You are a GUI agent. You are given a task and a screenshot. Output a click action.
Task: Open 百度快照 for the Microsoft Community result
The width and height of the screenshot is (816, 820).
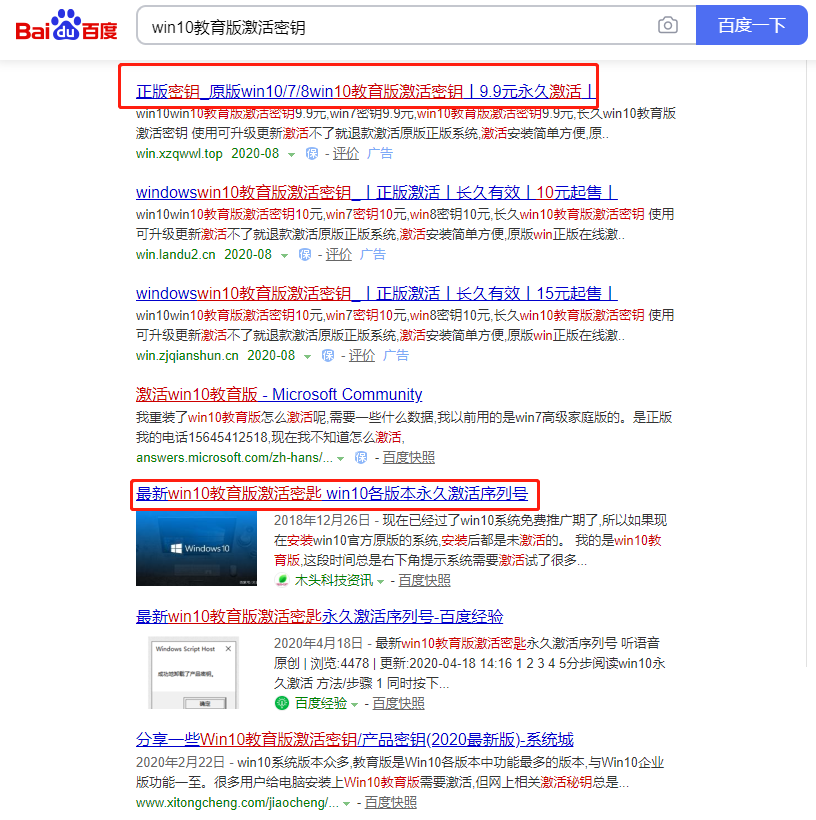pyautogui.click(x=409, y=457)
